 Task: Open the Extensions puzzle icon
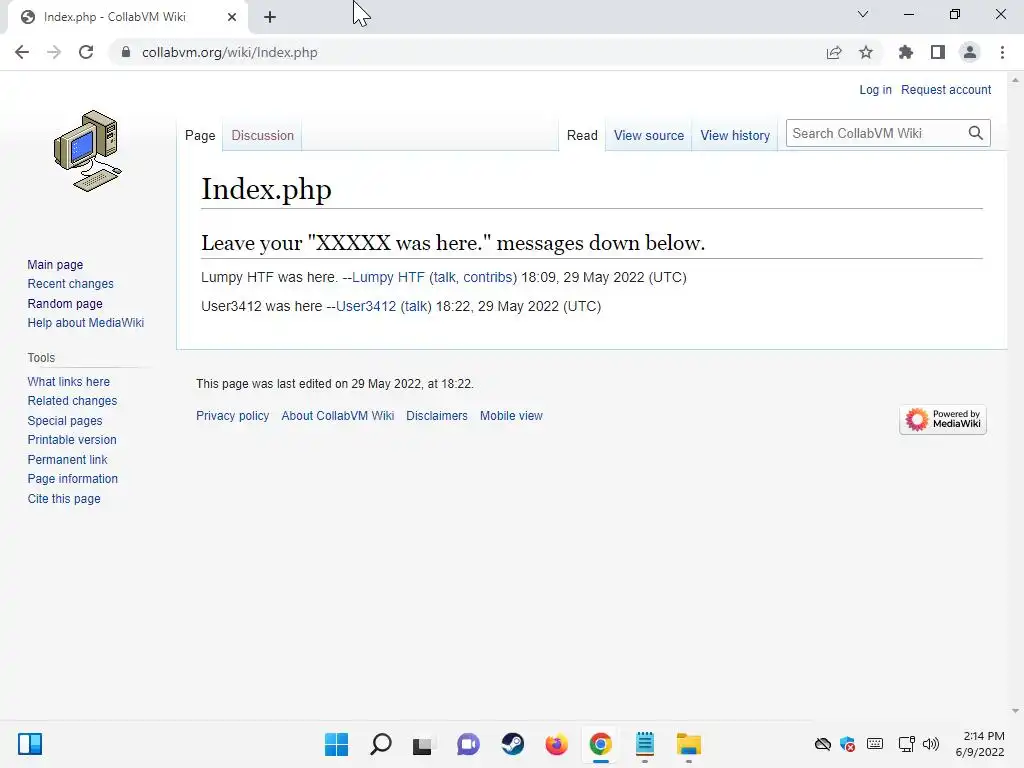(905, 52)
